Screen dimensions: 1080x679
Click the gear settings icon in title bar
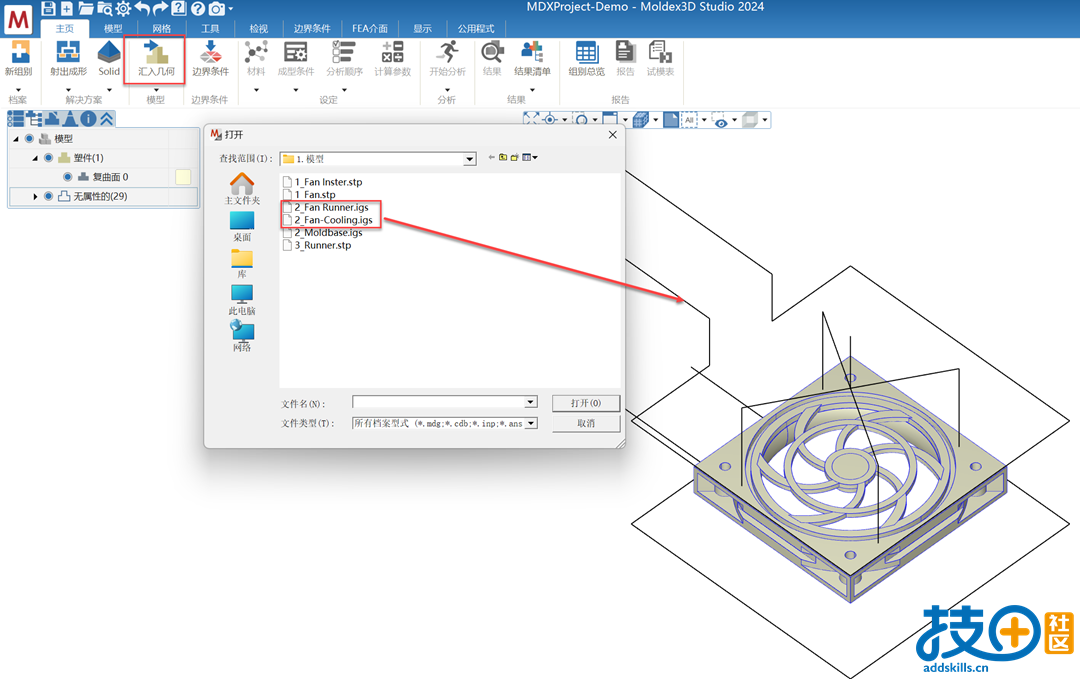[x=123, y=8]
